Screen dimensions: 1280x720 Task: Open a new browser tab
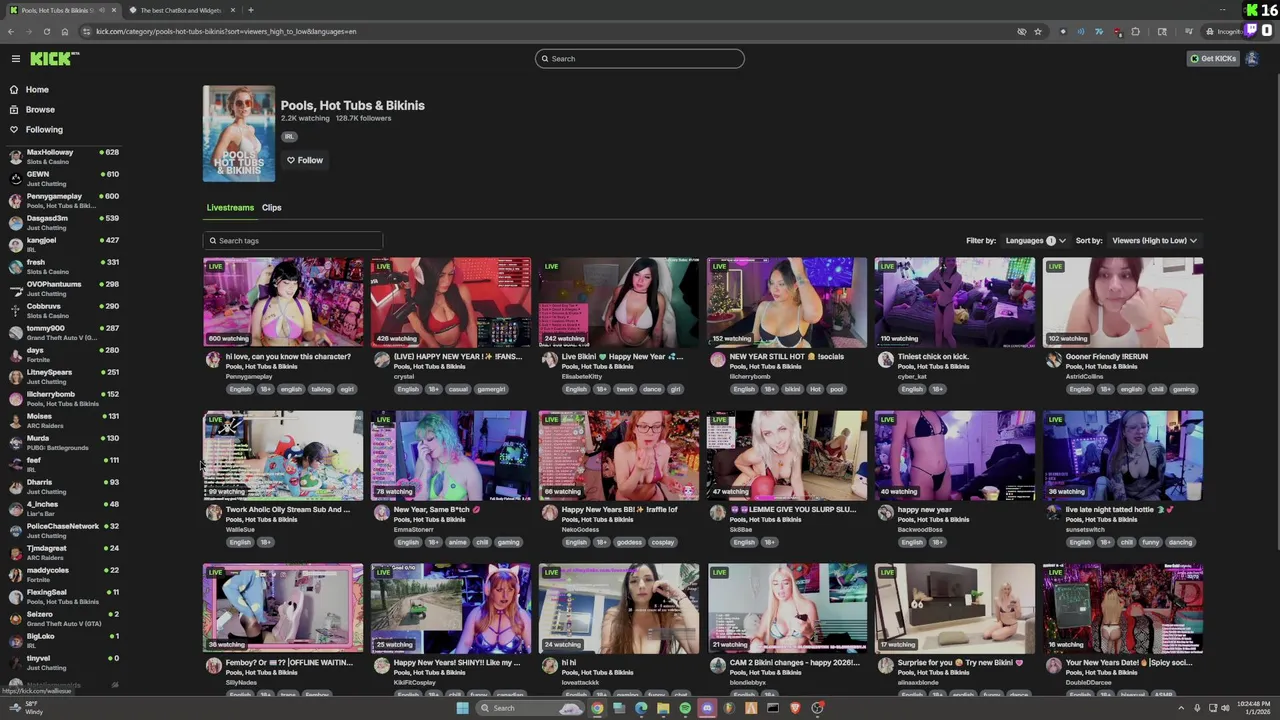point(250,10)
